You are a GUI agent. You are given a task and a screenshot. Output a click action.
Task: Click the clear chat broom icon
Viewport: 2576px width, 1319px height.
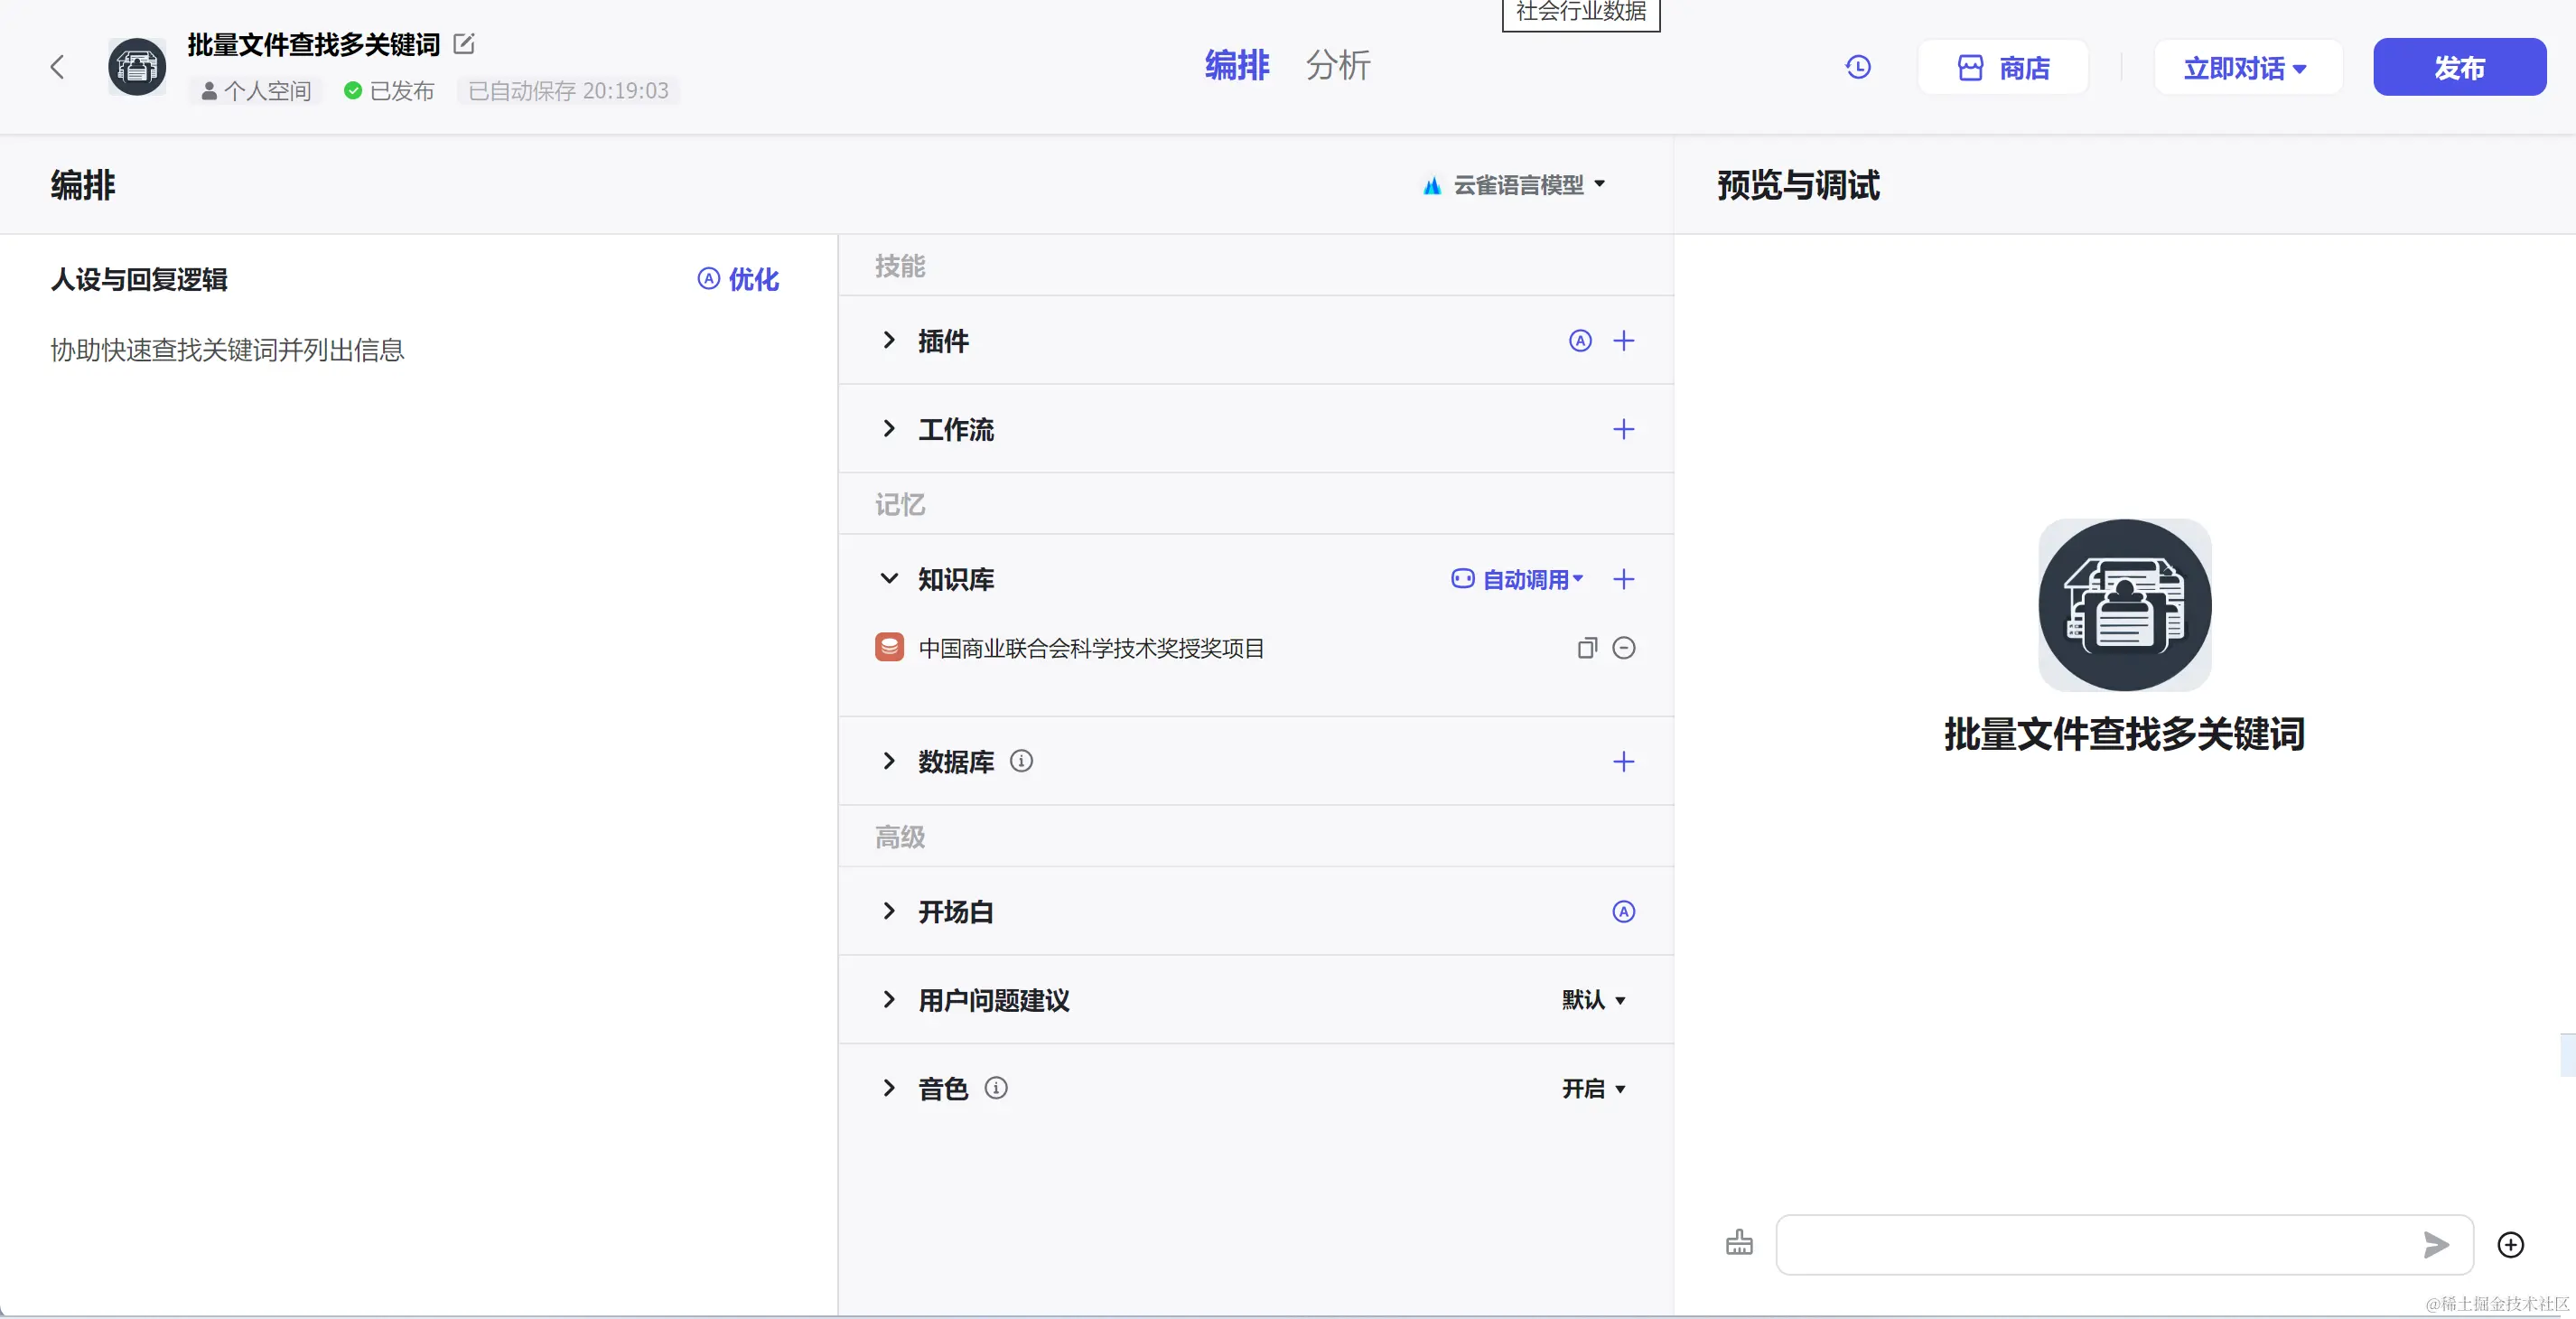1739,1243
